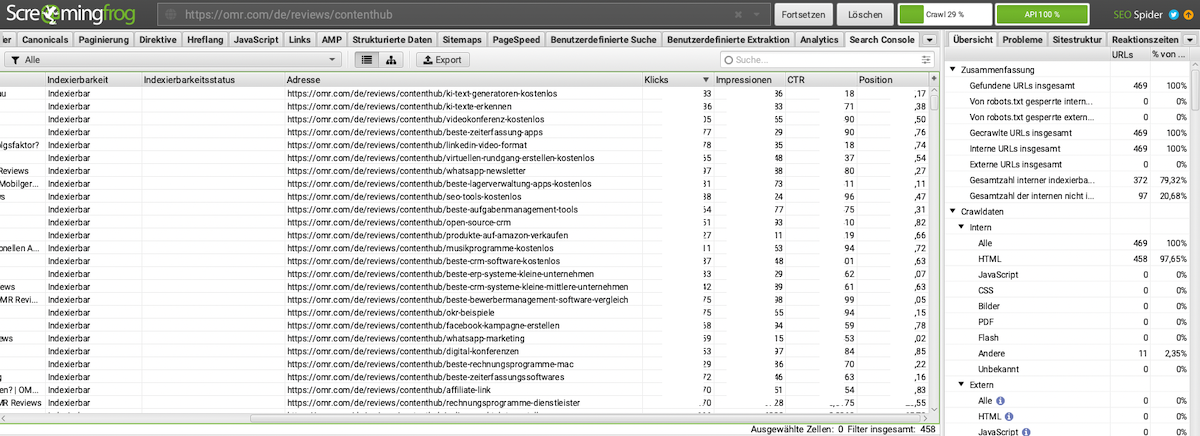Open search filter options icon
Screen dimensions: 1200x436
tap(926, 60)
